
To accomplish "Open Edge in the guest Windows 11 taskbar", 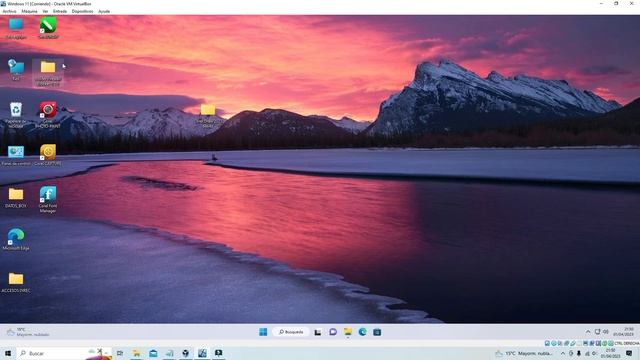I will pos(362,332).
